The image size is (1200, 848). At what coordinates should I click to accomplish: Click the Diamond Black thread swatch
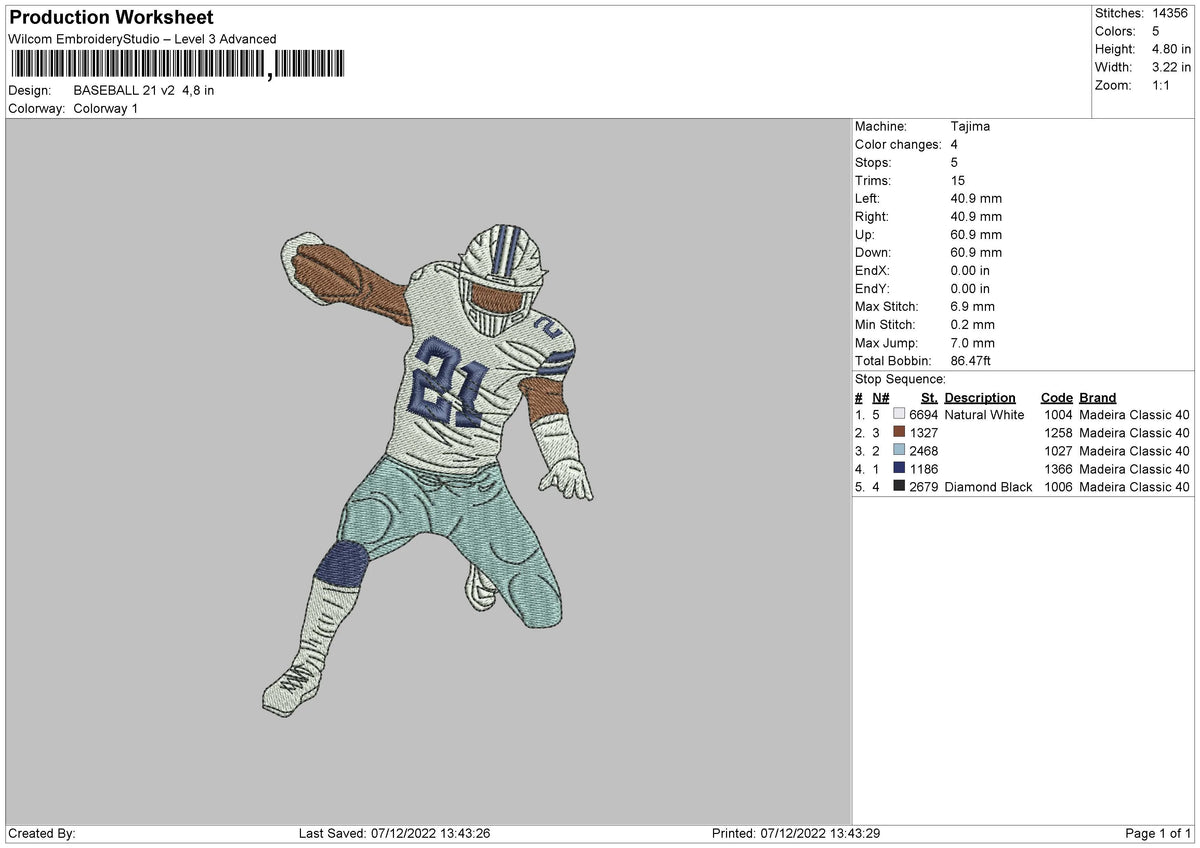coord(899,486)
